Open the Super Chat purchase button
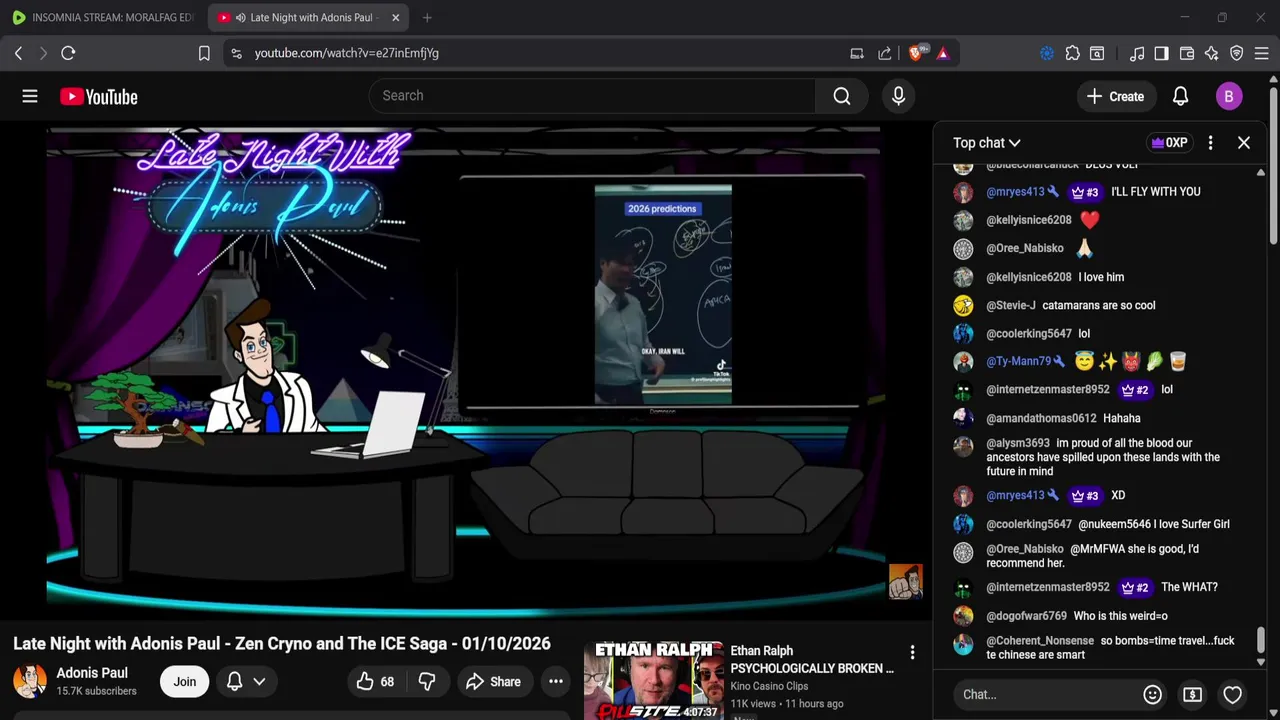The width and height of the screenshot is (1280, 720). click(1192, 694)
